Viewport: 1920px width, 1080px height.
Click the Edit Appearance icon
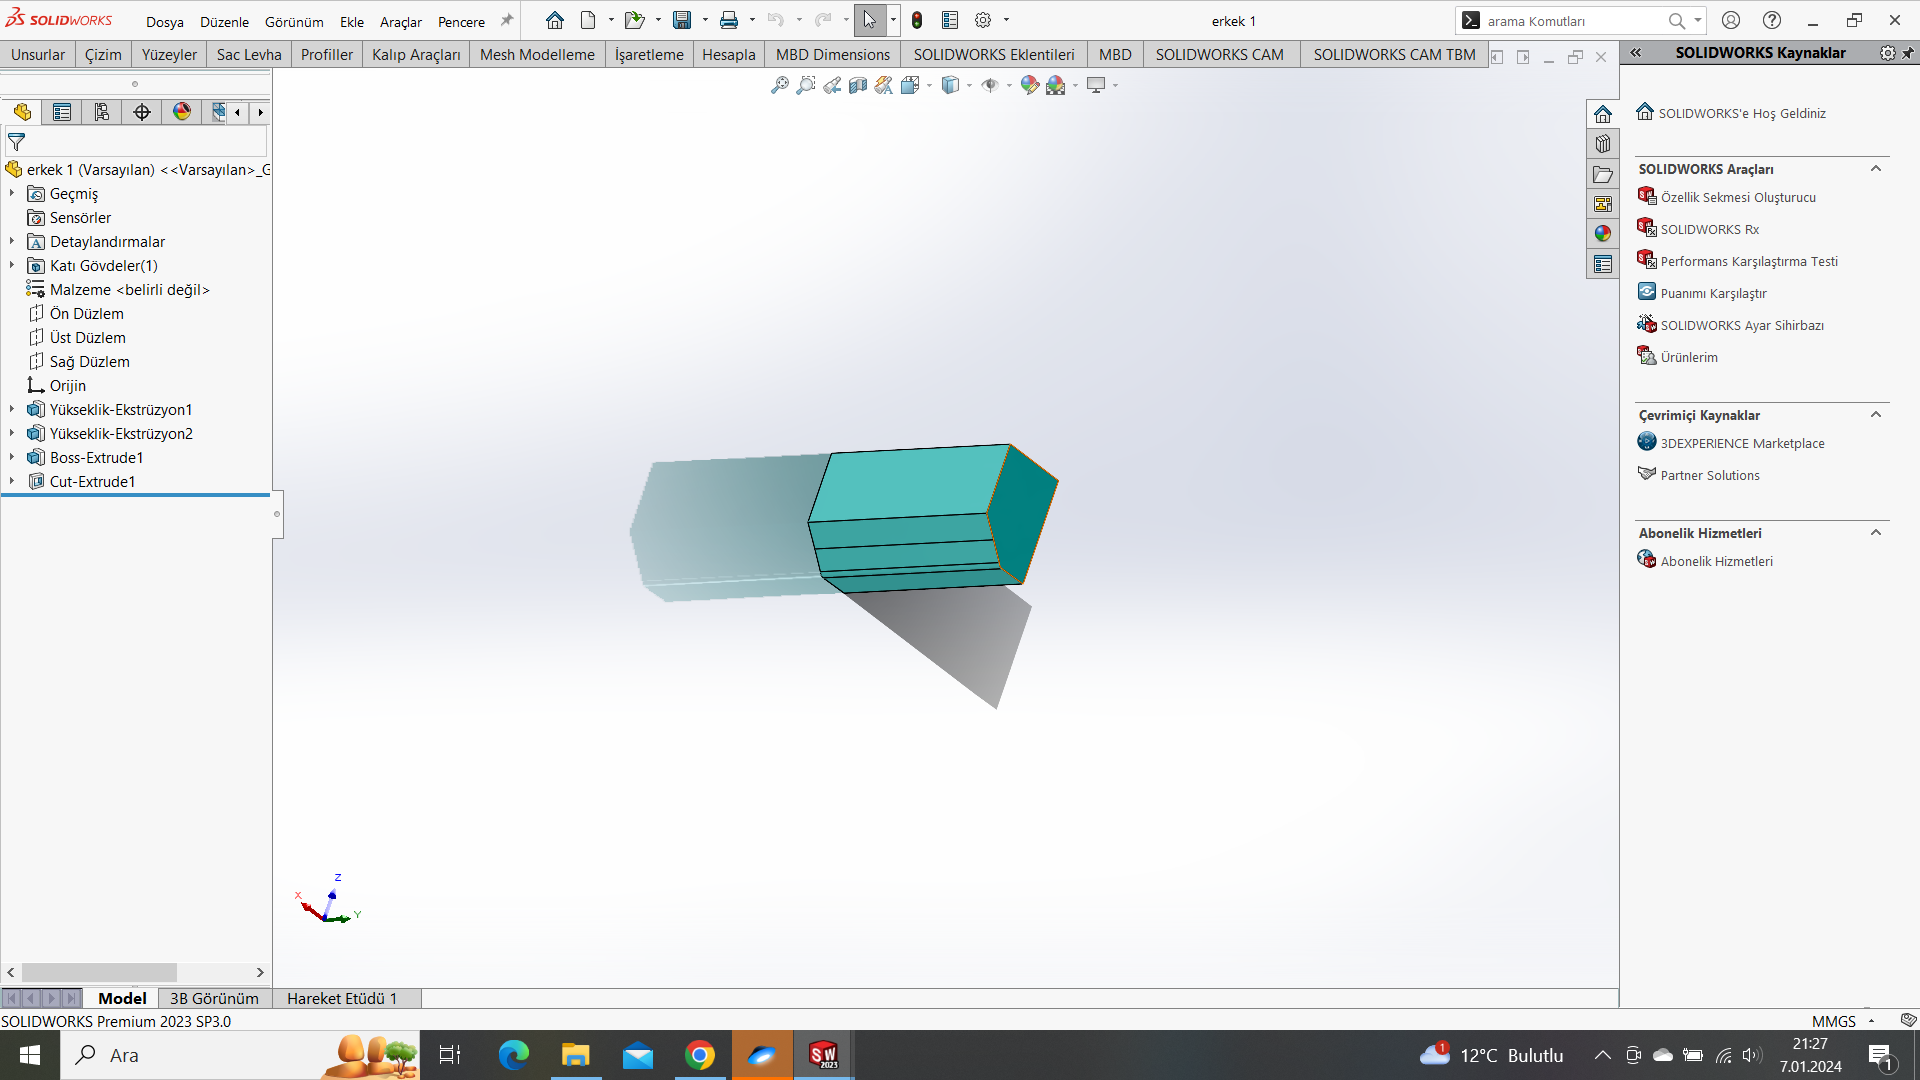point(1029,86)
